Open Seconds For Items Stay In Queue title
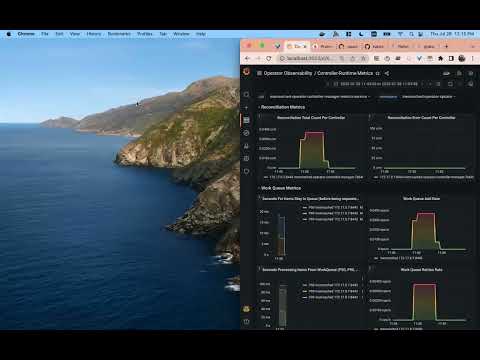This screenshot has width=480, height=360. (310, 199)
